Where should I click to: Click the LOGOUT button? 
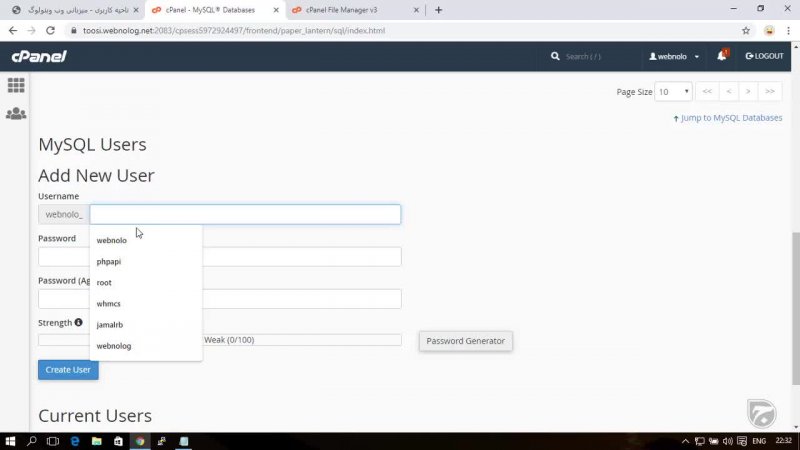(765, 56)
